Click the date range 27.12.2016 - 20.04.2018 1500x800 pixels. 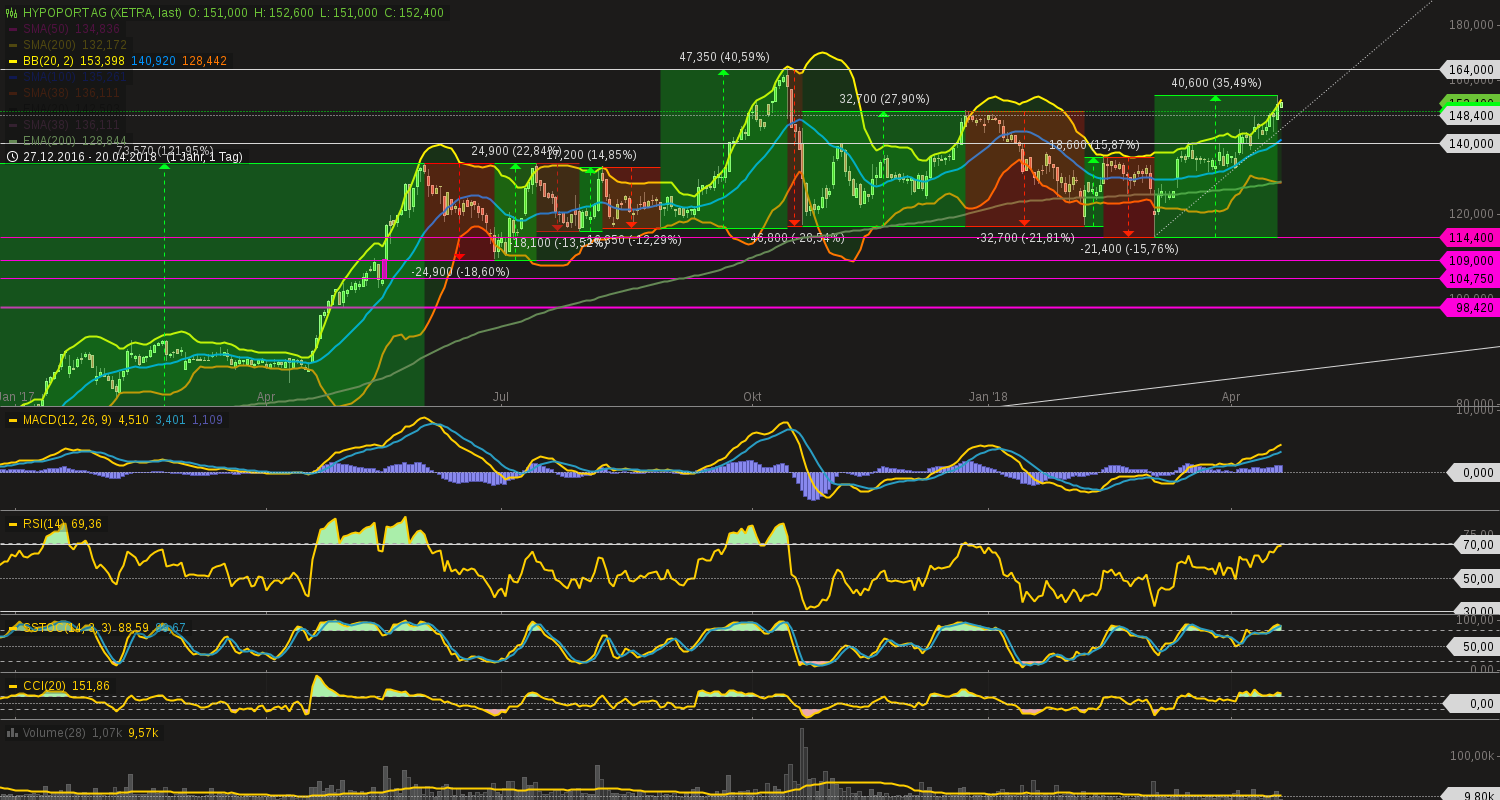click(x=92, y=157)
